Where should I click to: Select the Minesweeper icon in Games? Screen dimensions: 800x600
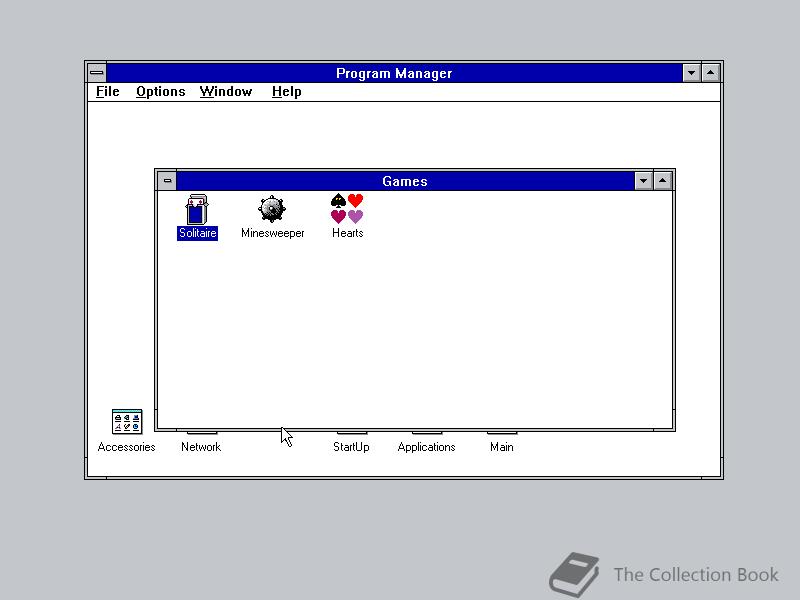coord(271,209)
